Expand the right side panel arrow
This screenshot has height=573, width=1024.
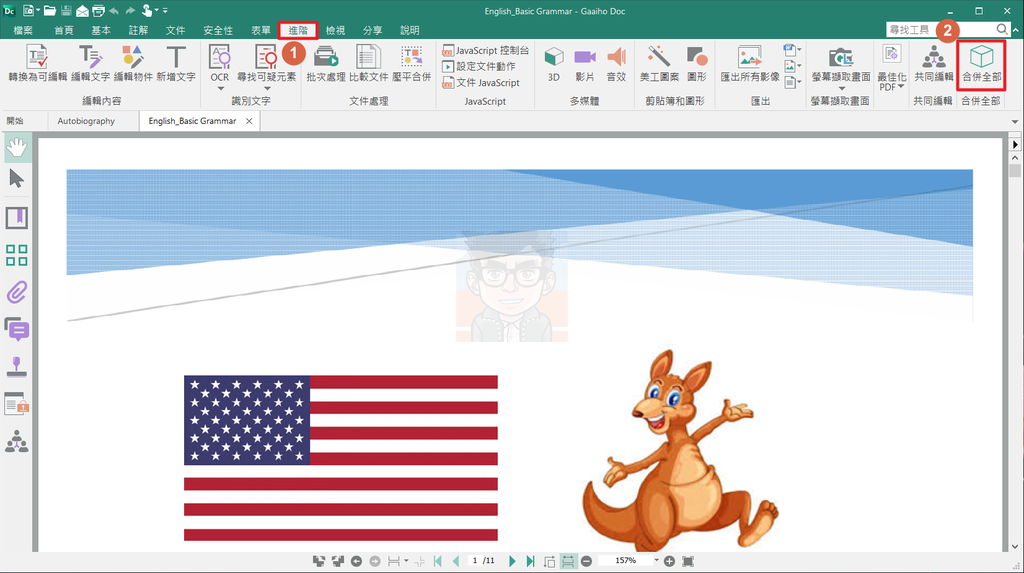click(x=1015, y=144)
